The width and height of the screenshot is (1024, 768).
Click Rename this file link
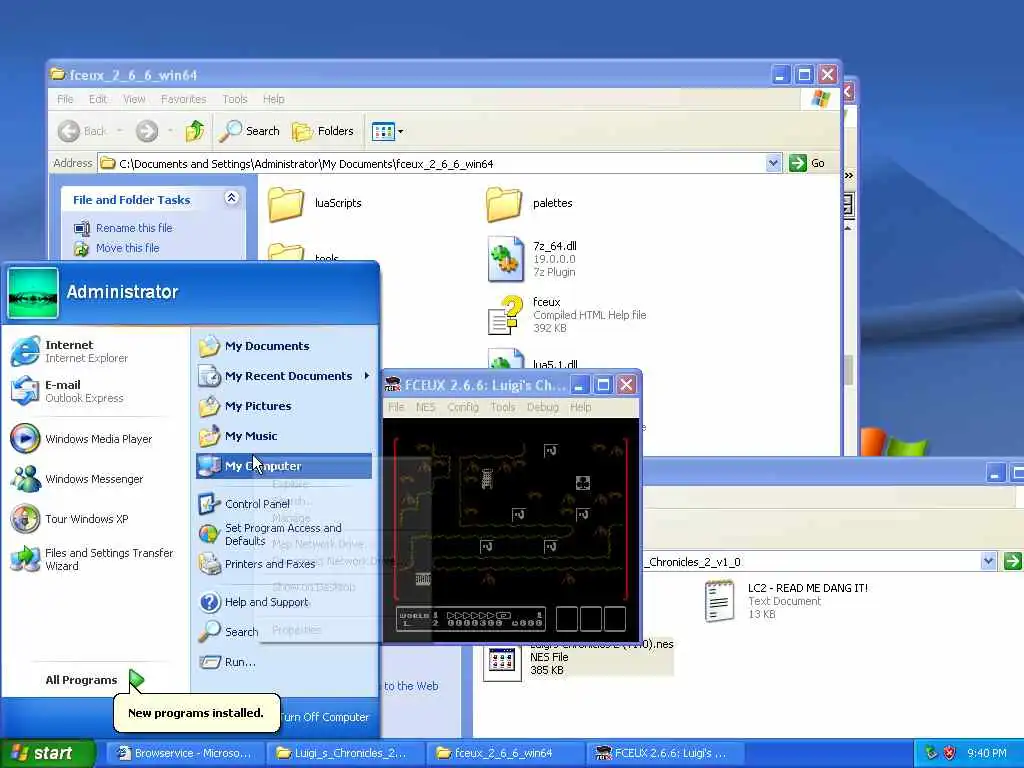134,228
